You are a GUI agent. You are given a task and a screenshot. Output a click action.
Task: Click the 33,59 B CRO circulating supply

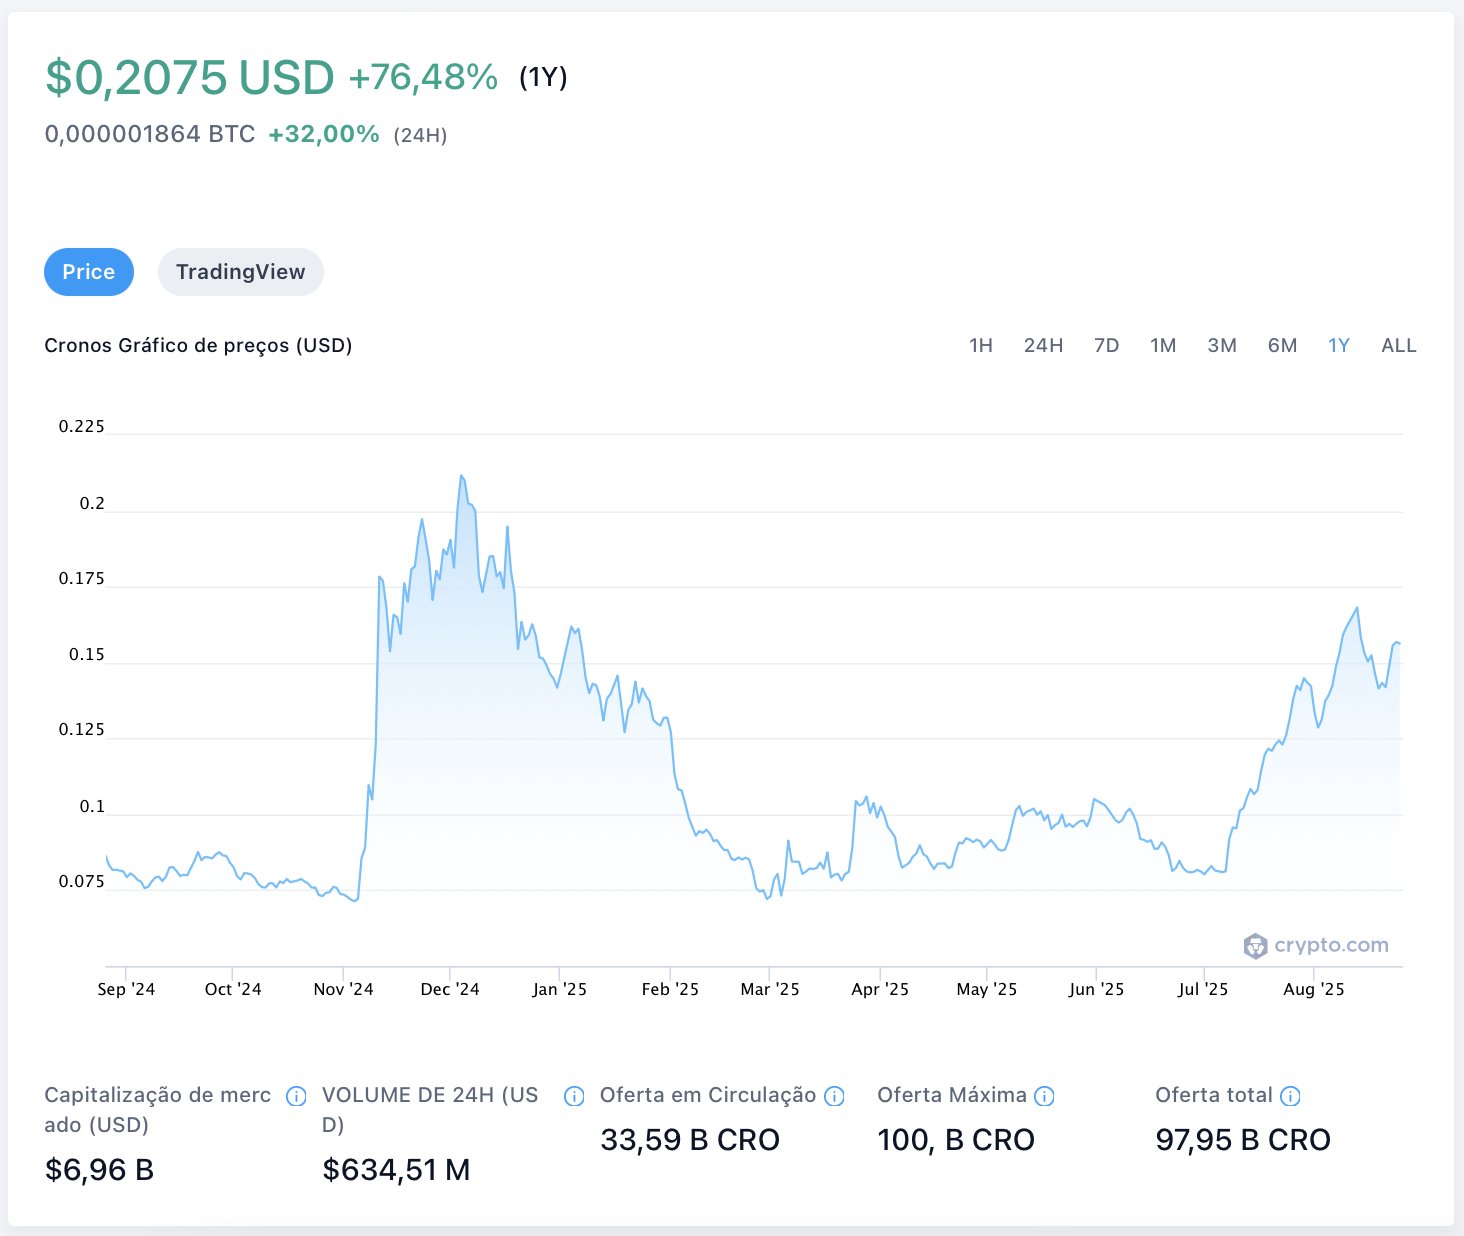point(690,1140)
